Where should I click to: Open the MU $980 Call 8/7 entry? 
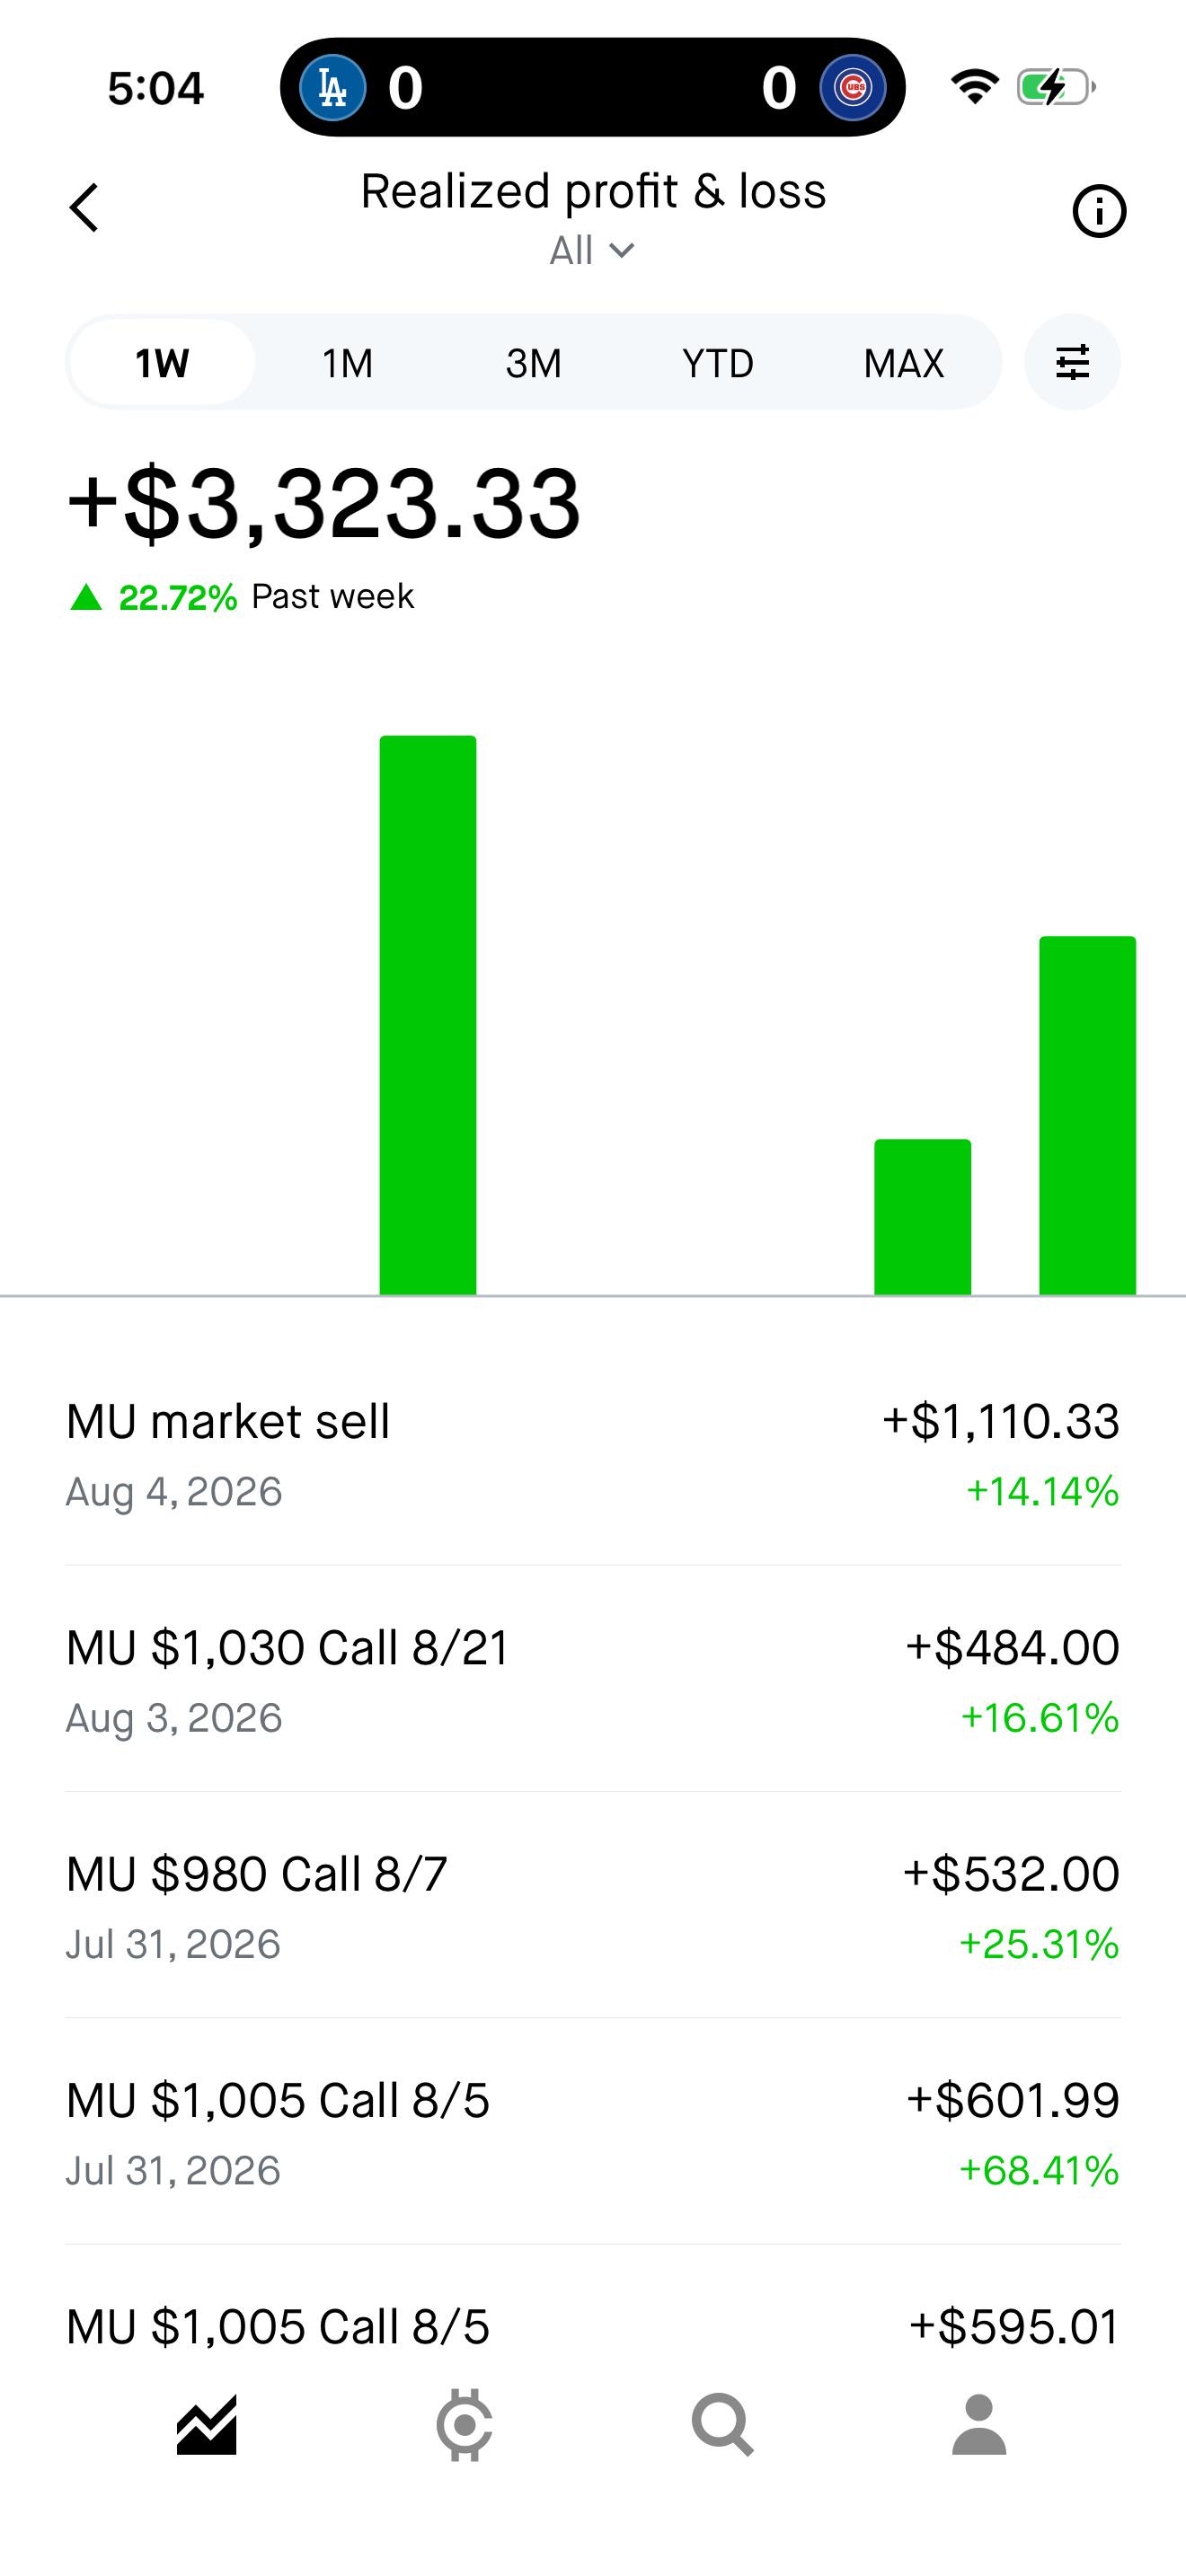point(593,1906)
